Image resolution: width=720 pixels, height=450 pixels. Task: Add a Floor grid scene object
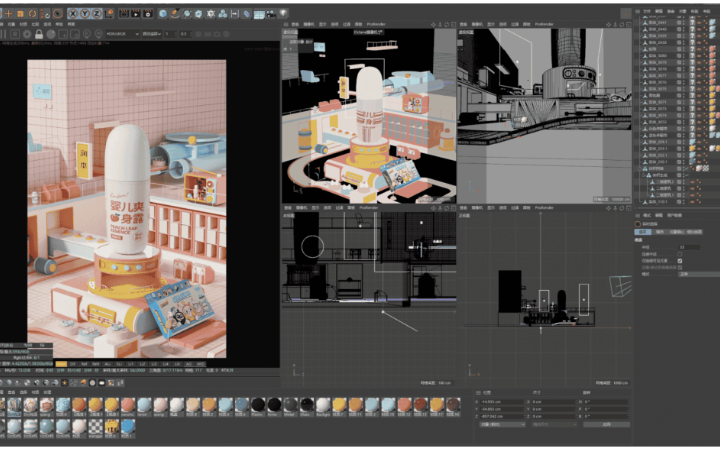[x=259, y=14]
